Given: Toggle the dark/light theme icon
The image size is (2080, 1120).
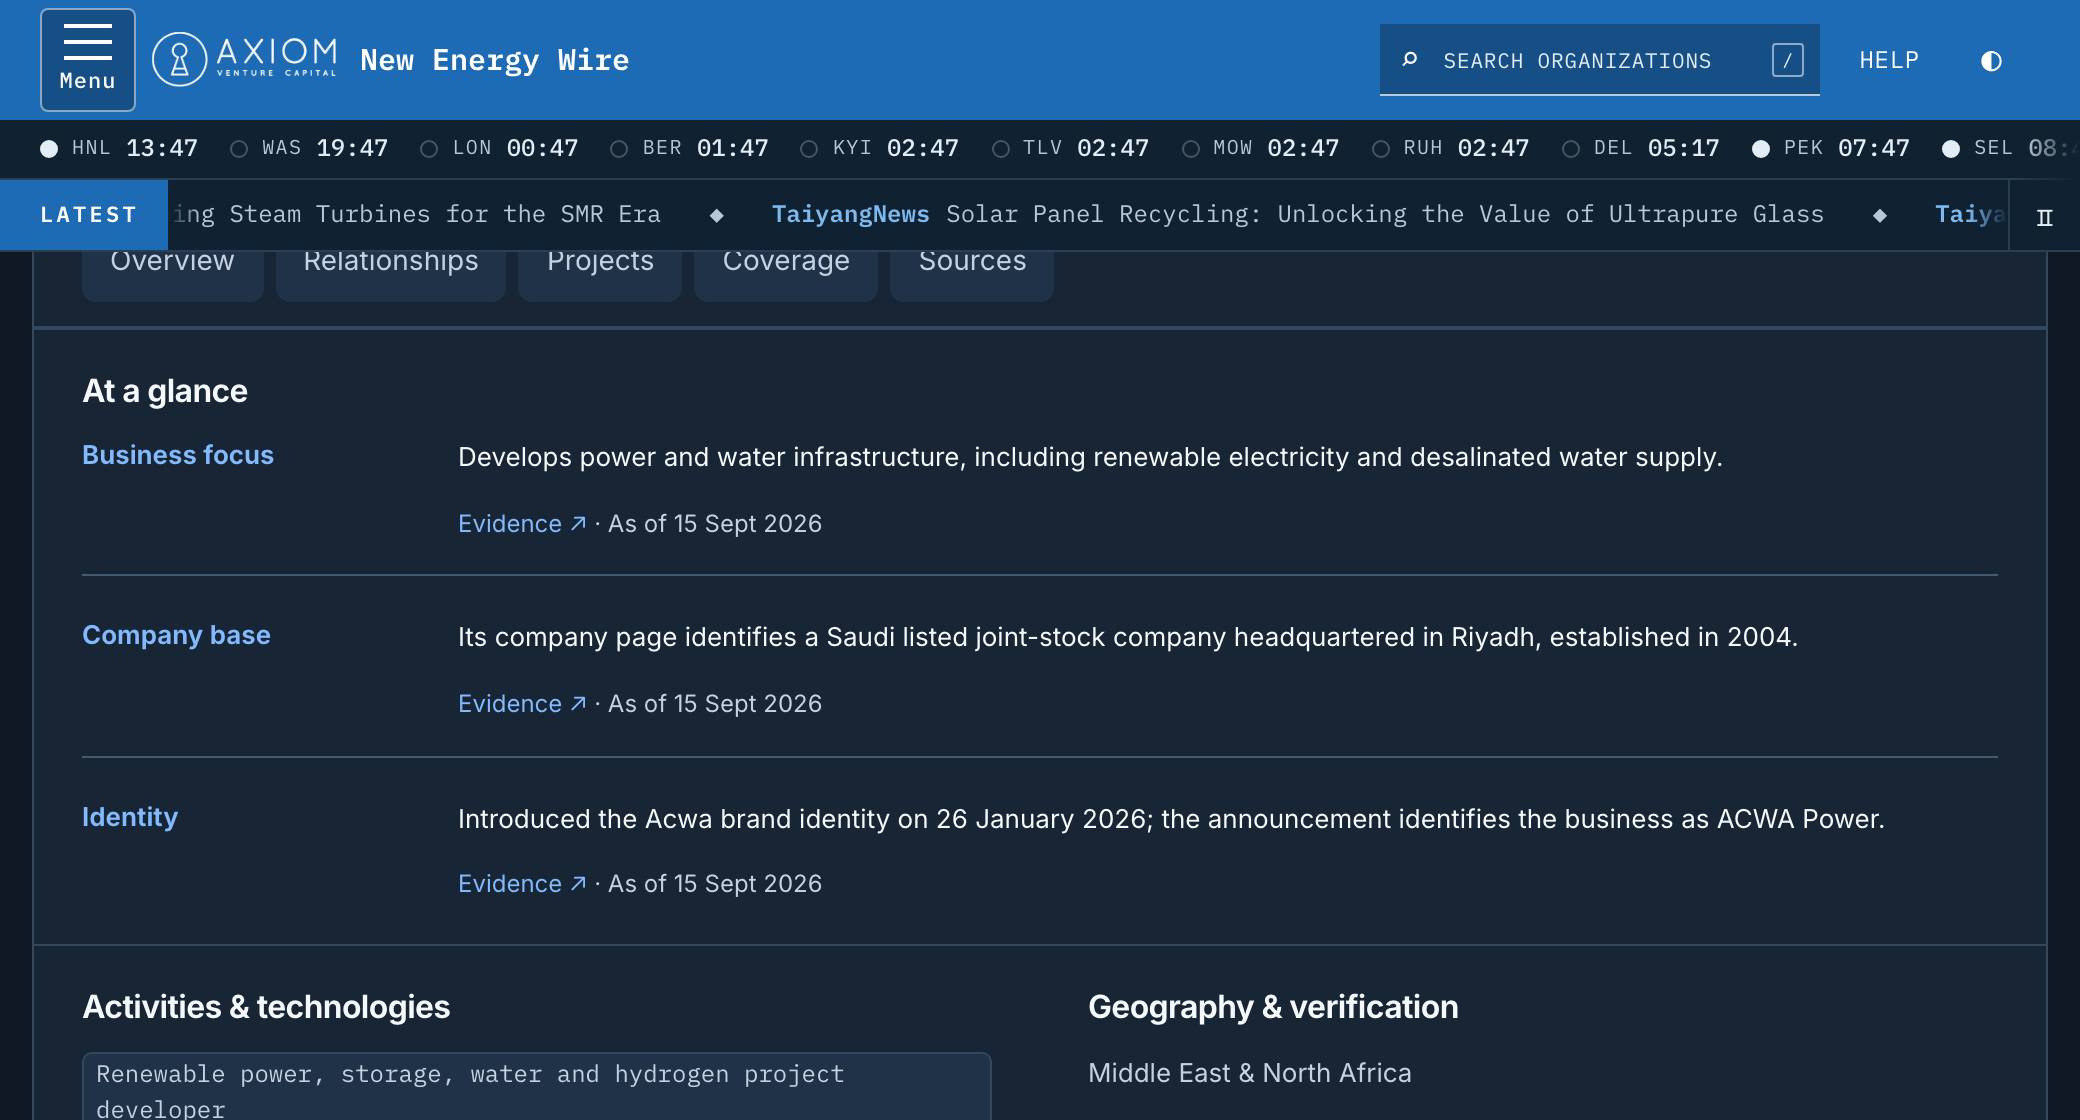Looking at the screenshot, I should pos(1991,61).
